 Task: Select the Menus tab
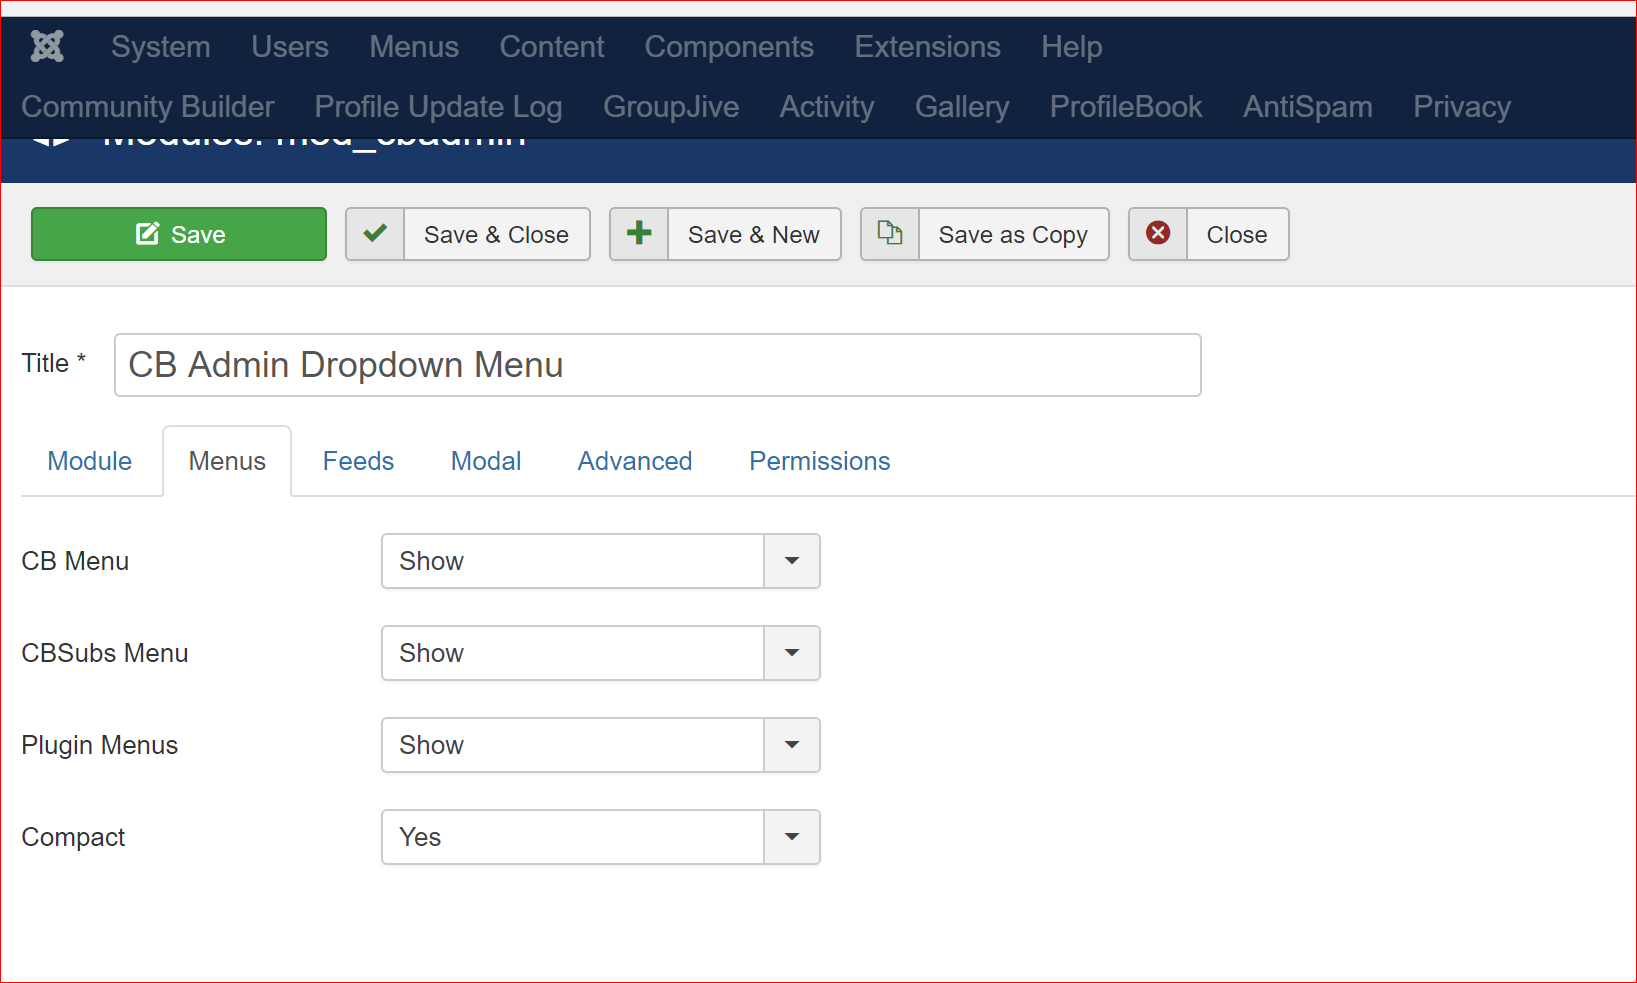(227, 461)
